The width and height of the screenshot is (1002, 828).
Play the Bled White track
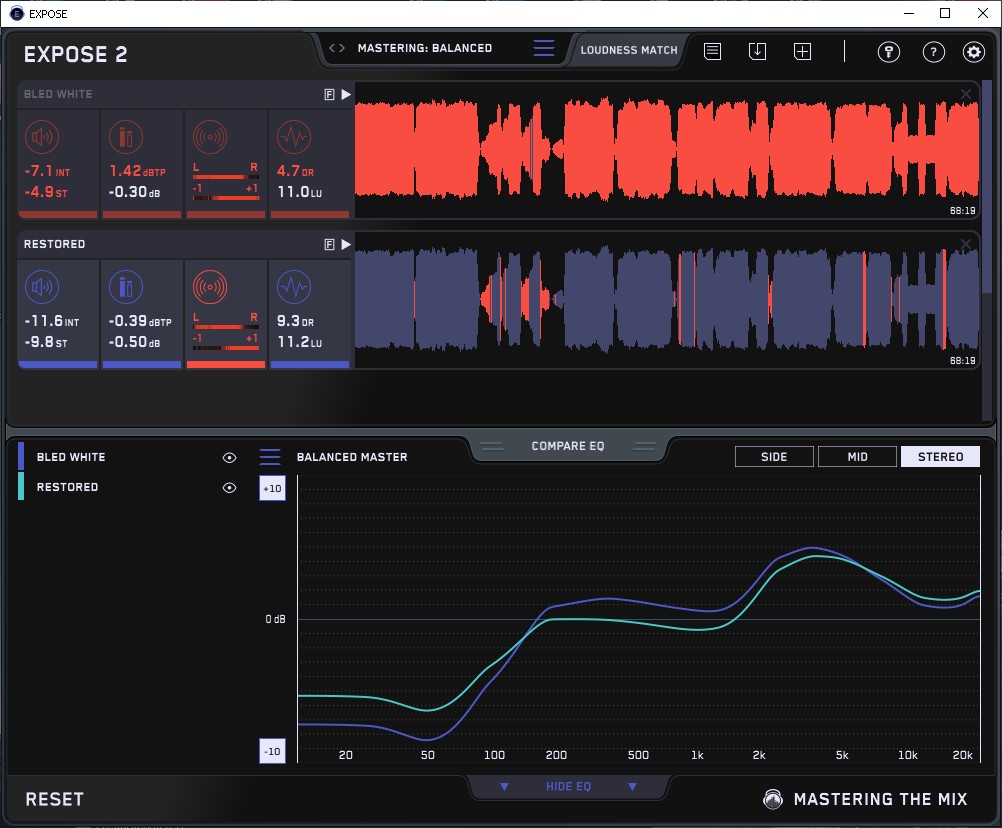(346, 95)
